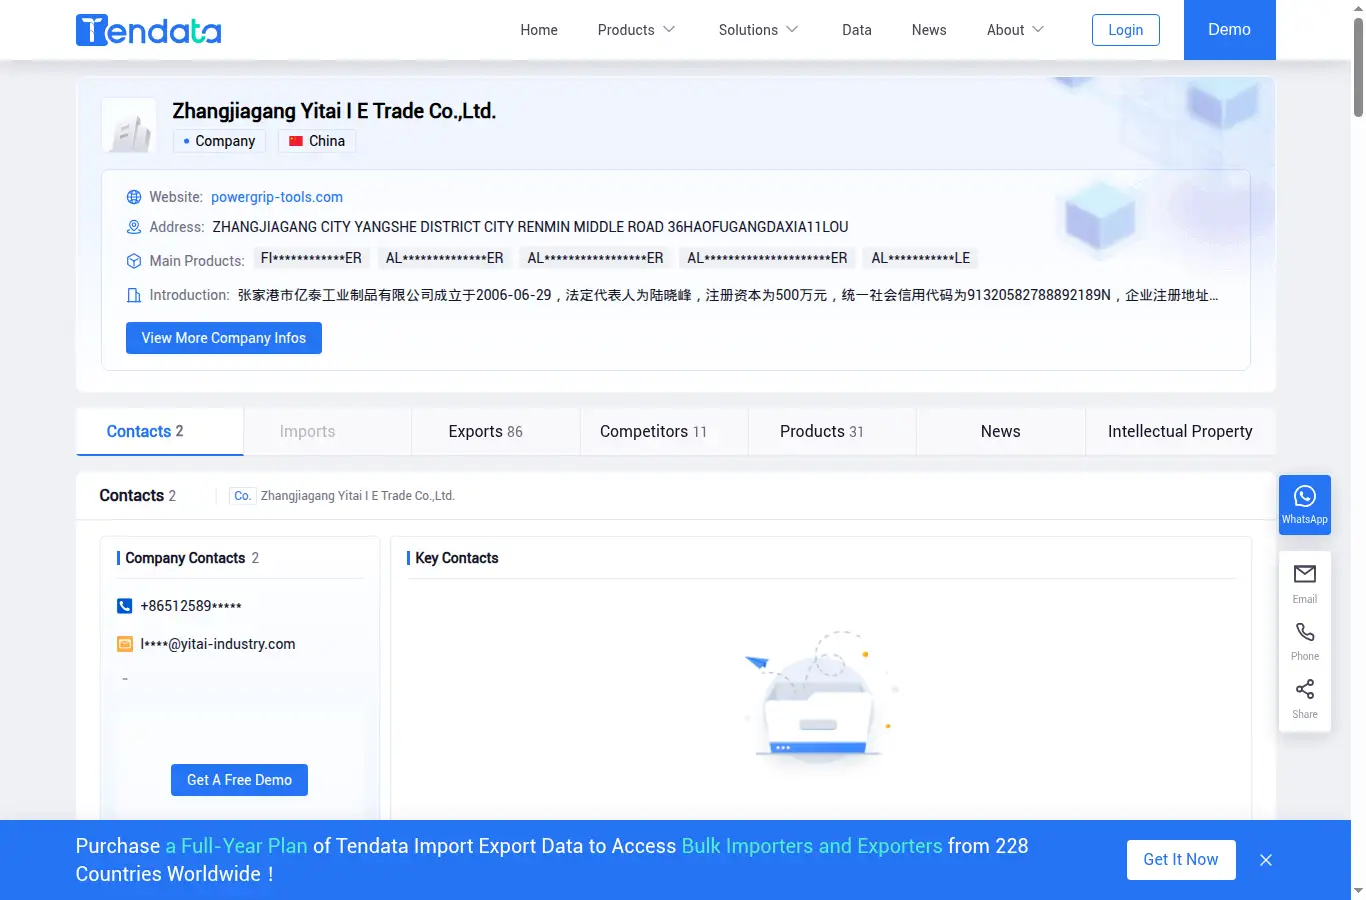The width and height of the screenshot is (1366, 900).
Task: Click the Zhangjiagang Yitai company name heading
Action: pos(334,111)
